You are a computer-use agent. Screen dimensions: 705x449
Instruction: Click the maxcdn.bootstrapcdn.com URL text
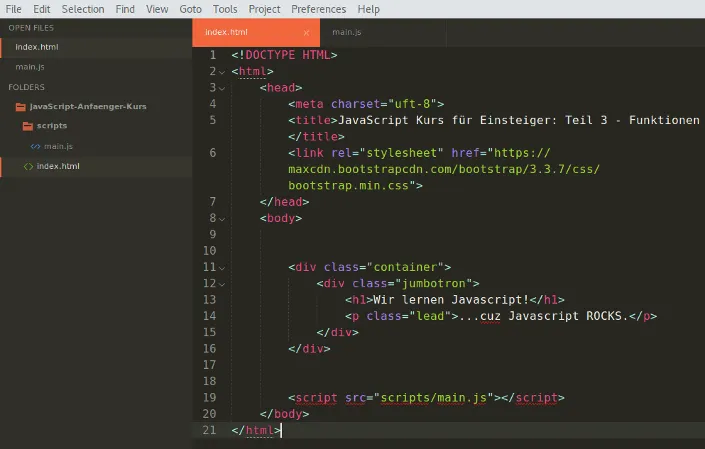tap(444, 169)
